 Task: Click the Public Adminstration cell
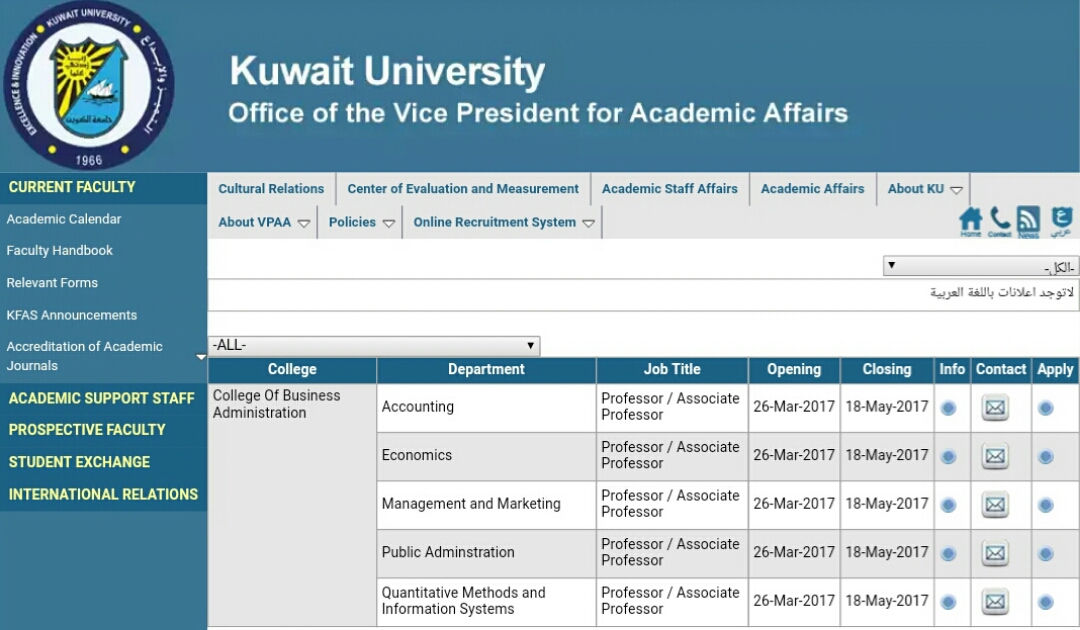(x=486, y=553)
